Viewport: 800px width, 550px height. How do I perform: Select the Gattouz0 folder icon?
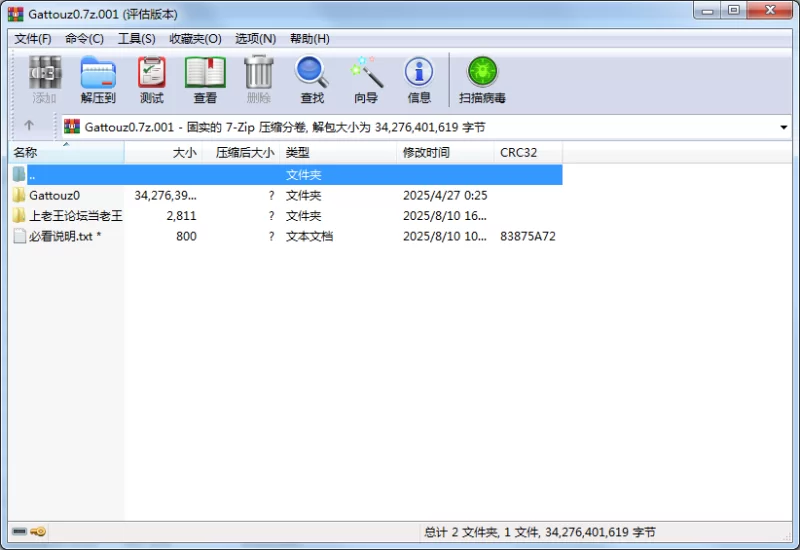[x=19, y=195]
